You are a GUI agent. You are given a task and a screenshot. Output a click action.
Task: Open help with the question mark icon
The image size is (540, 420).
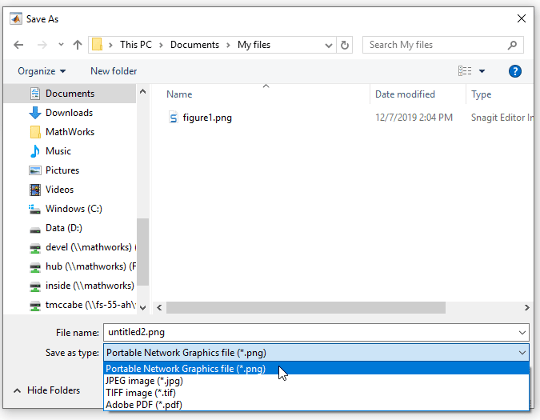(515, 71)
